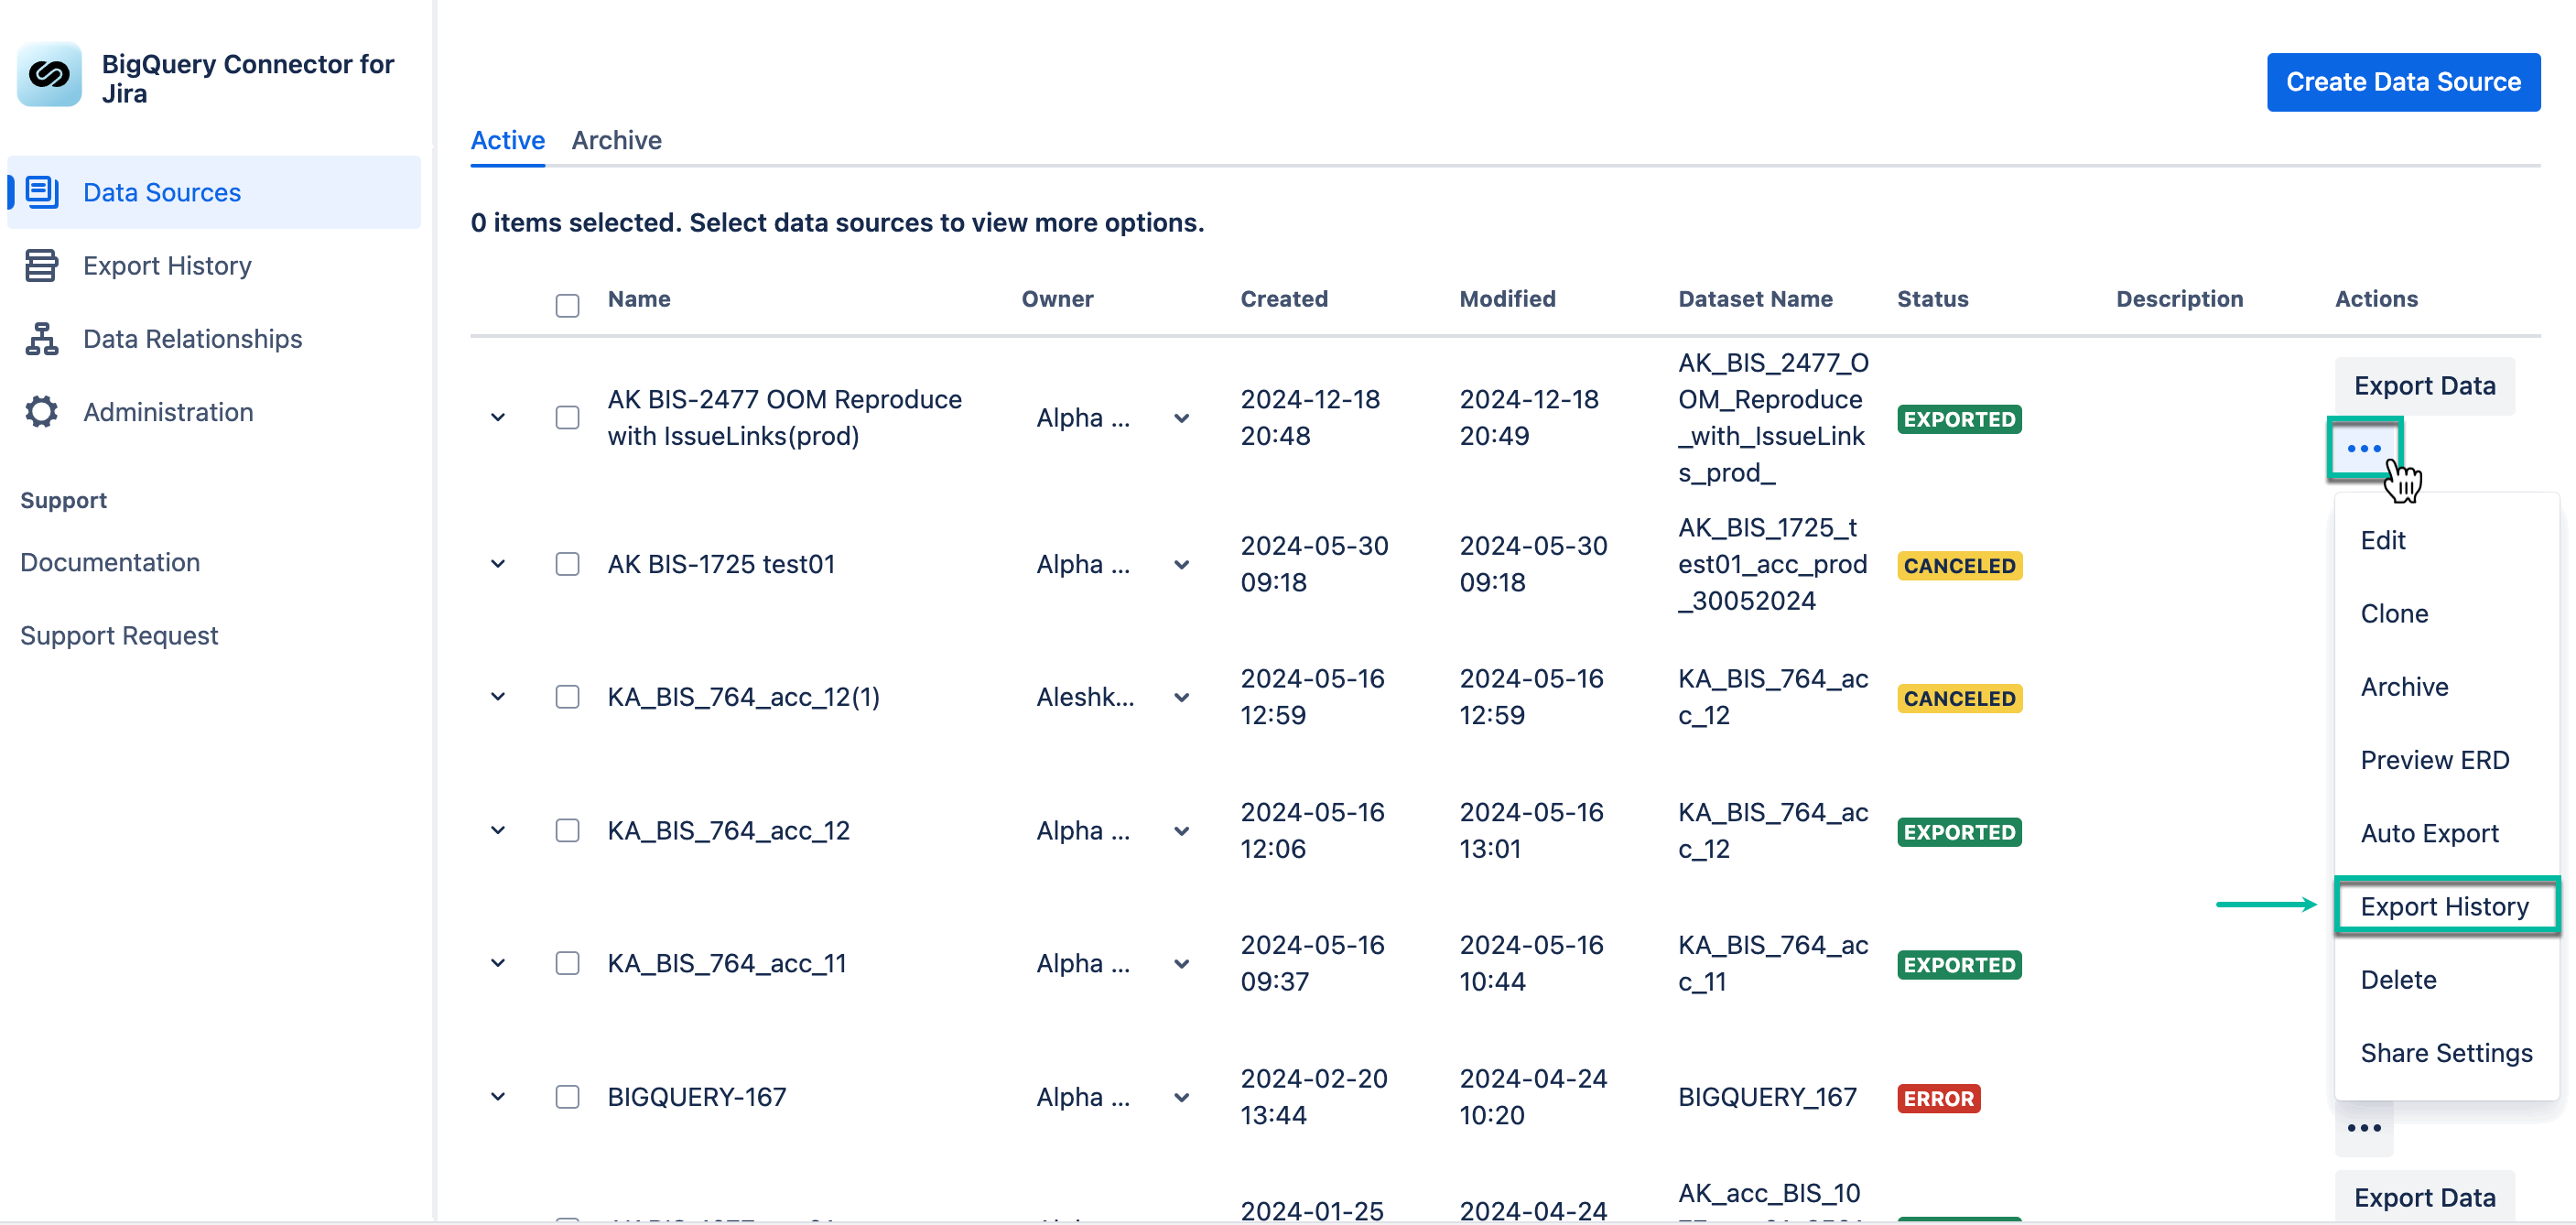Switch to the Archive tab
The image size is (2576, 1225).
point(617,140)
